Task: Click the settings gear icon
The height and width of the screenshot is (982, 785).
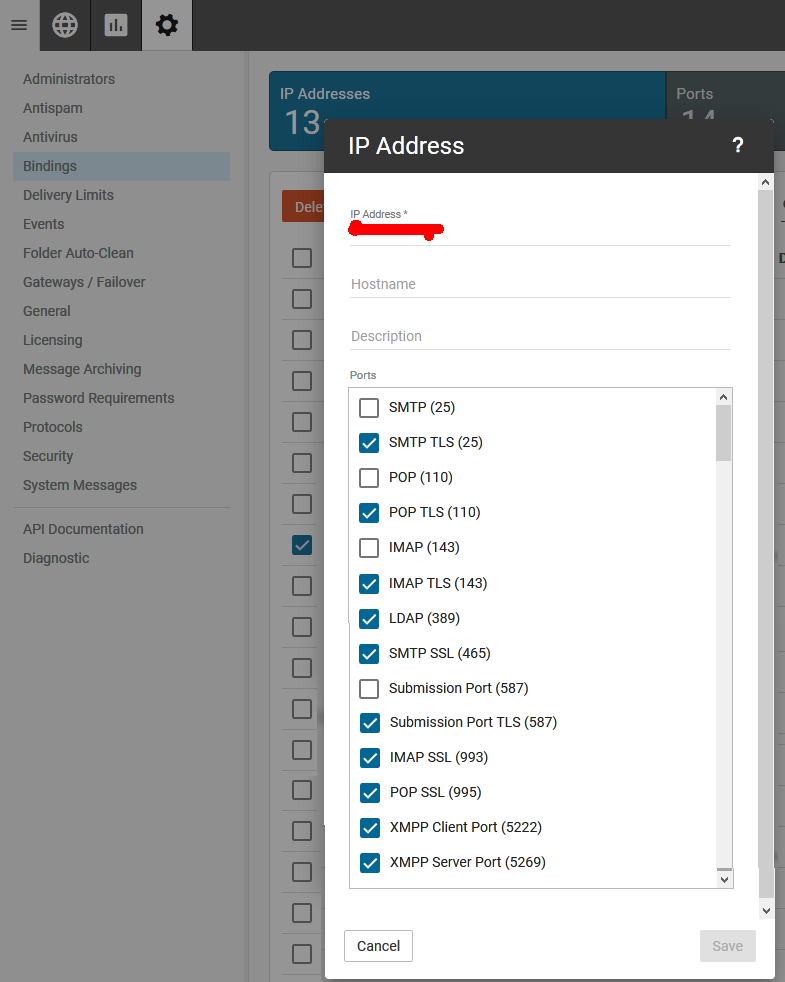Action: [x=167, y=25]
